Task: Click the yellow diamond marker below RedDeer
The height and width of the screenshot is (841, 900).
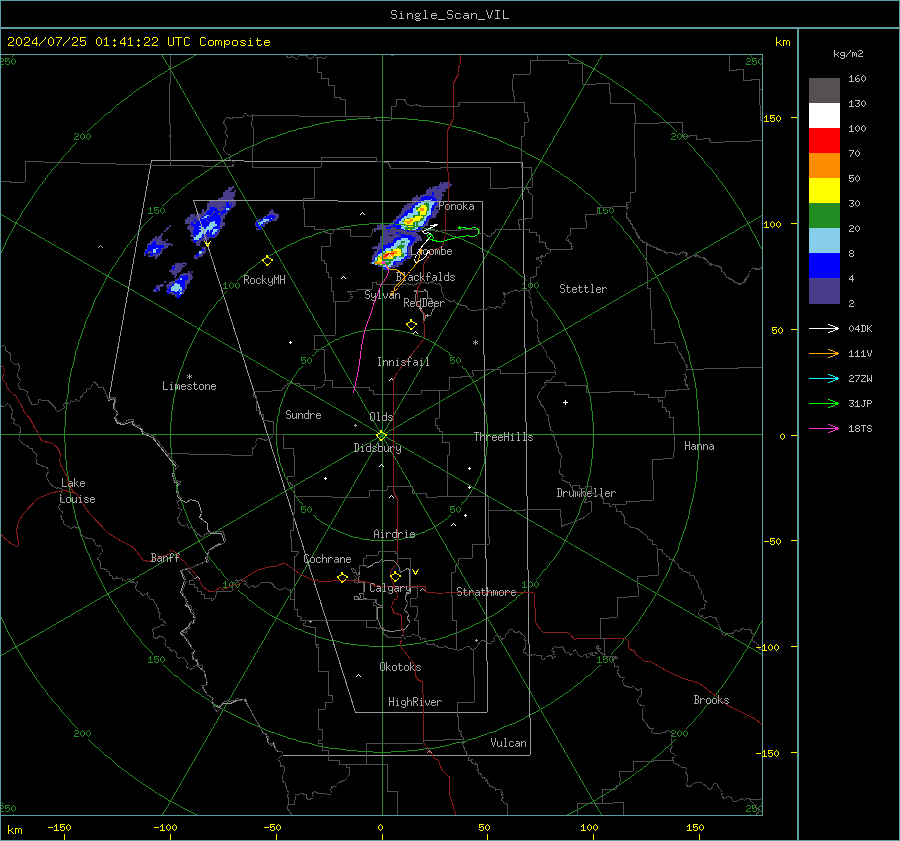Action: (x=411, y=325)
